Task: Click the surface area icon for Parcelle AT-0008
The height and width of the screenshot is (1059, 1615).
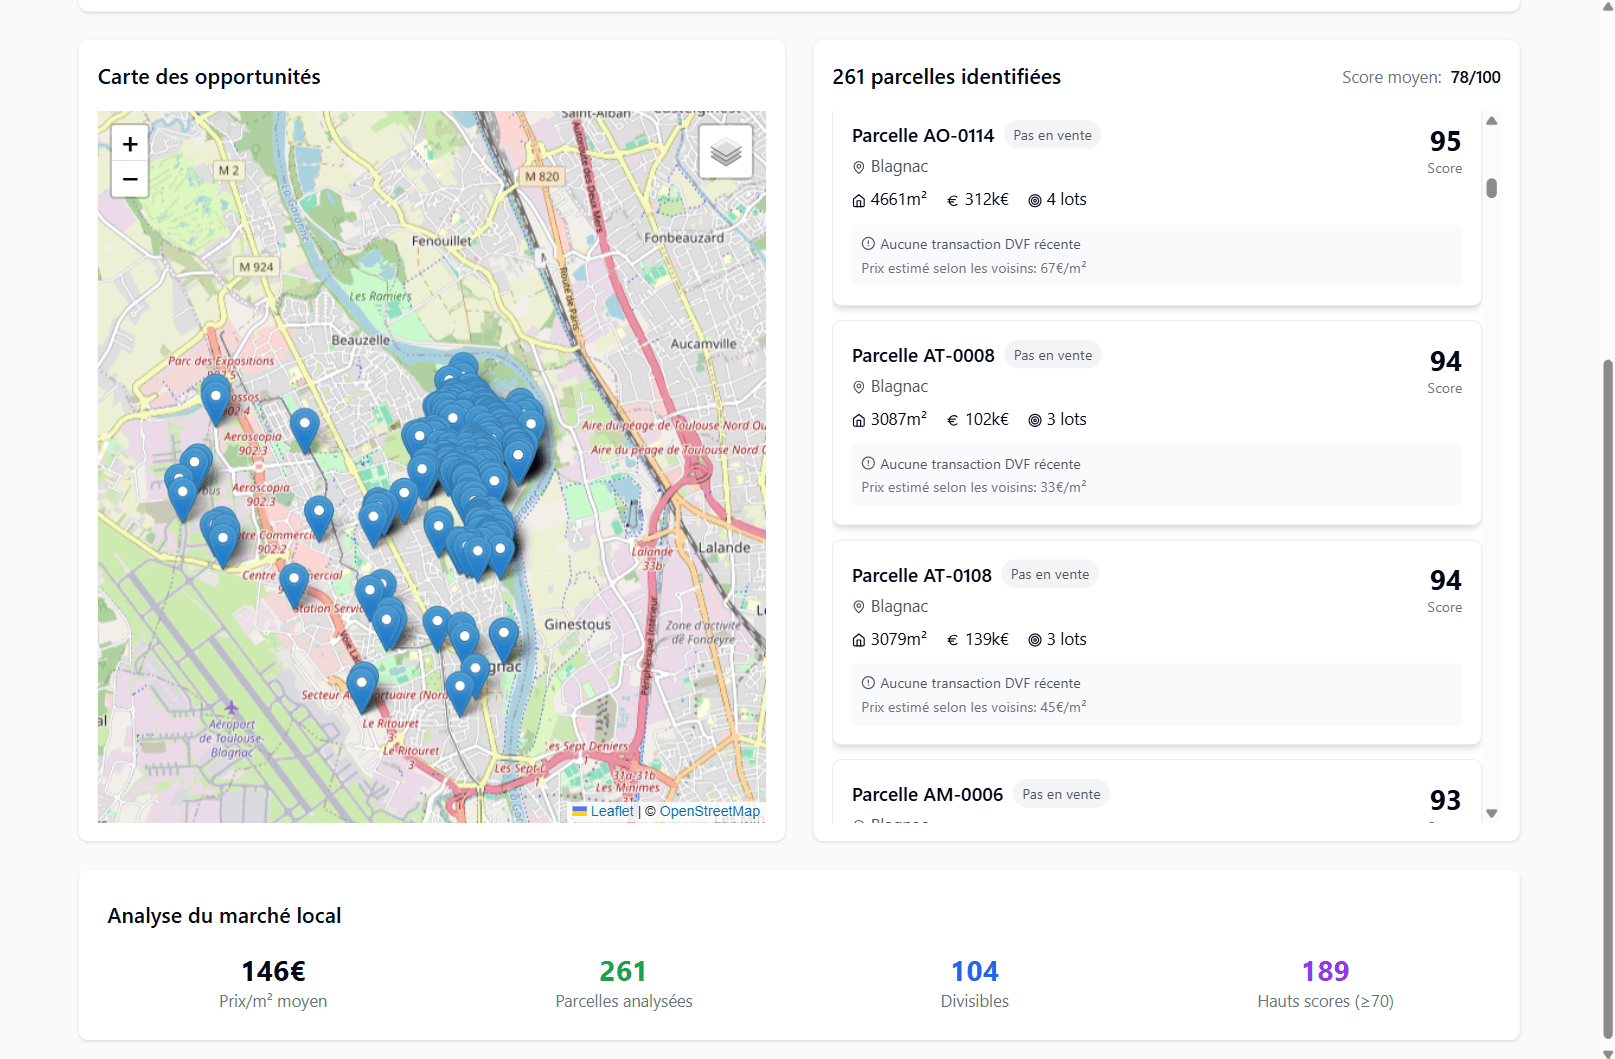Action: point(858,420)
